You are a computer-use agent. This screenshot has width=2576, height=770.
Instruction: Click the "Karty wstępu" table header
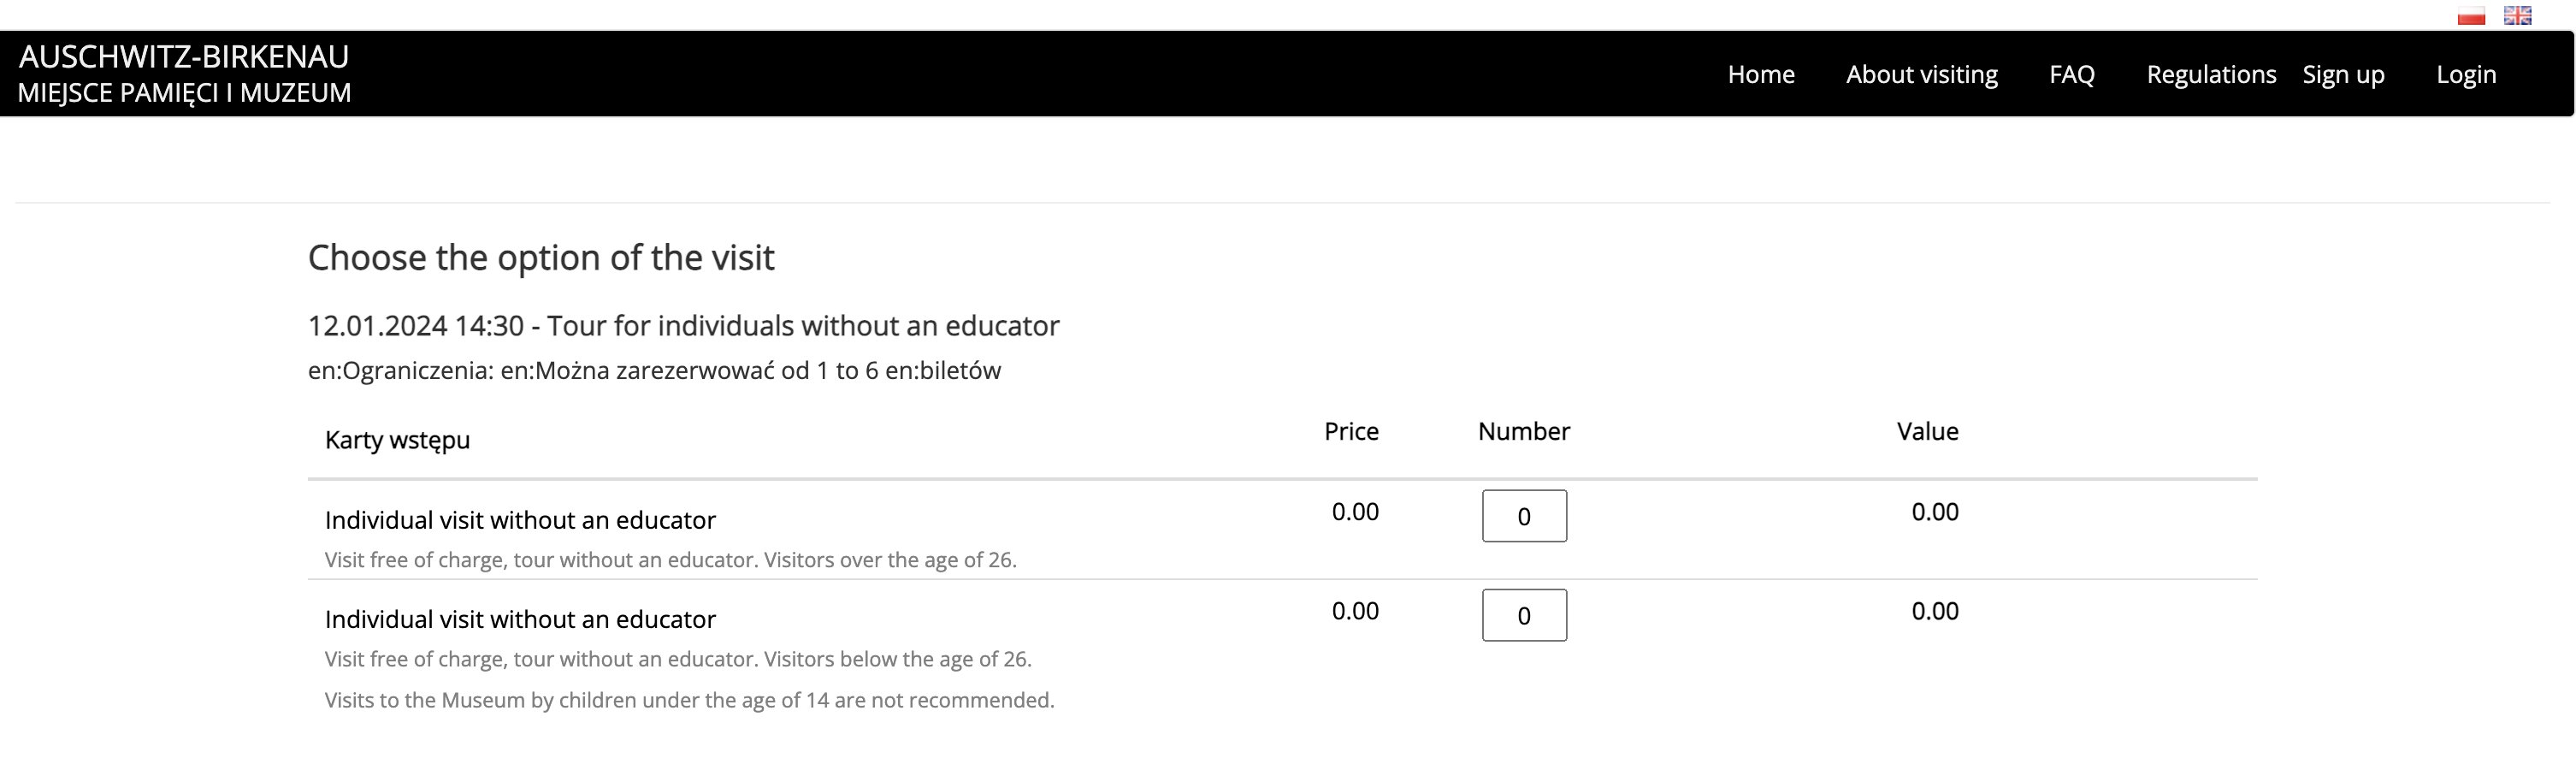[397, 440]
